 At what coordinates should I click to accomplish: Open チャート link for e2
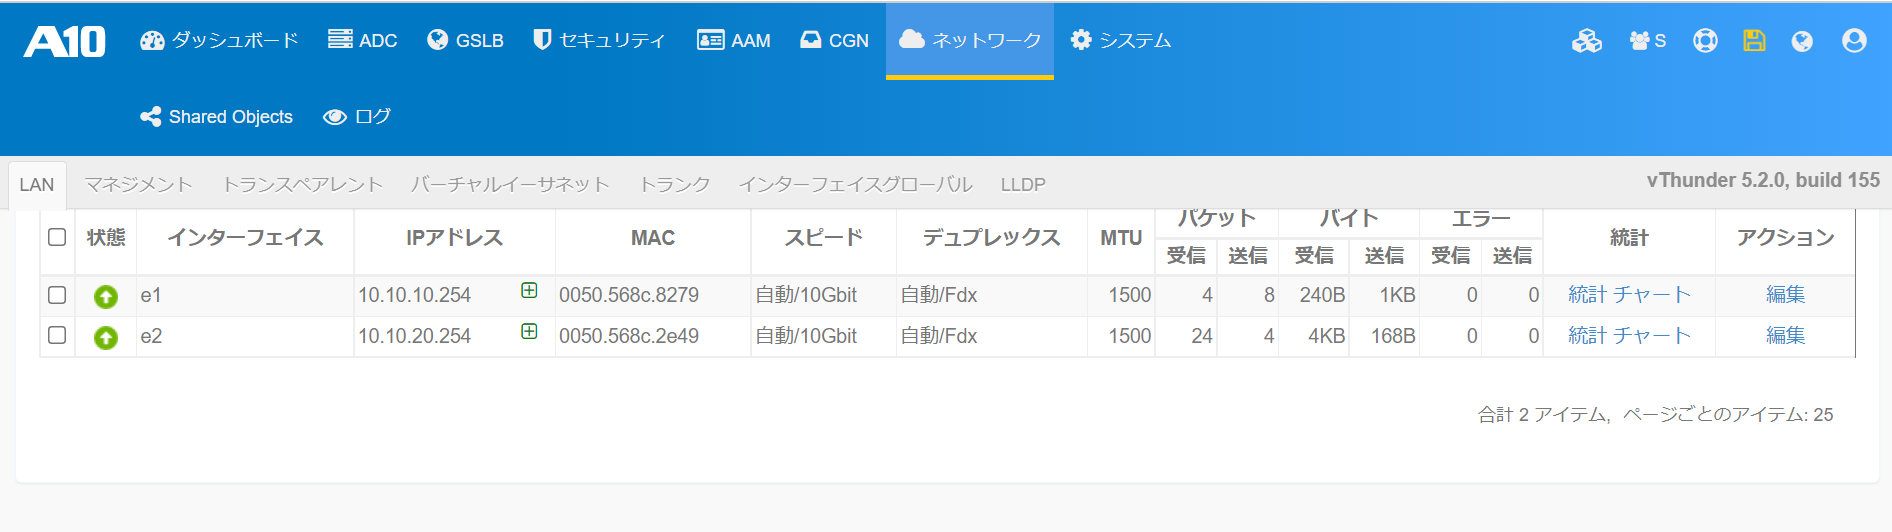1652,336
